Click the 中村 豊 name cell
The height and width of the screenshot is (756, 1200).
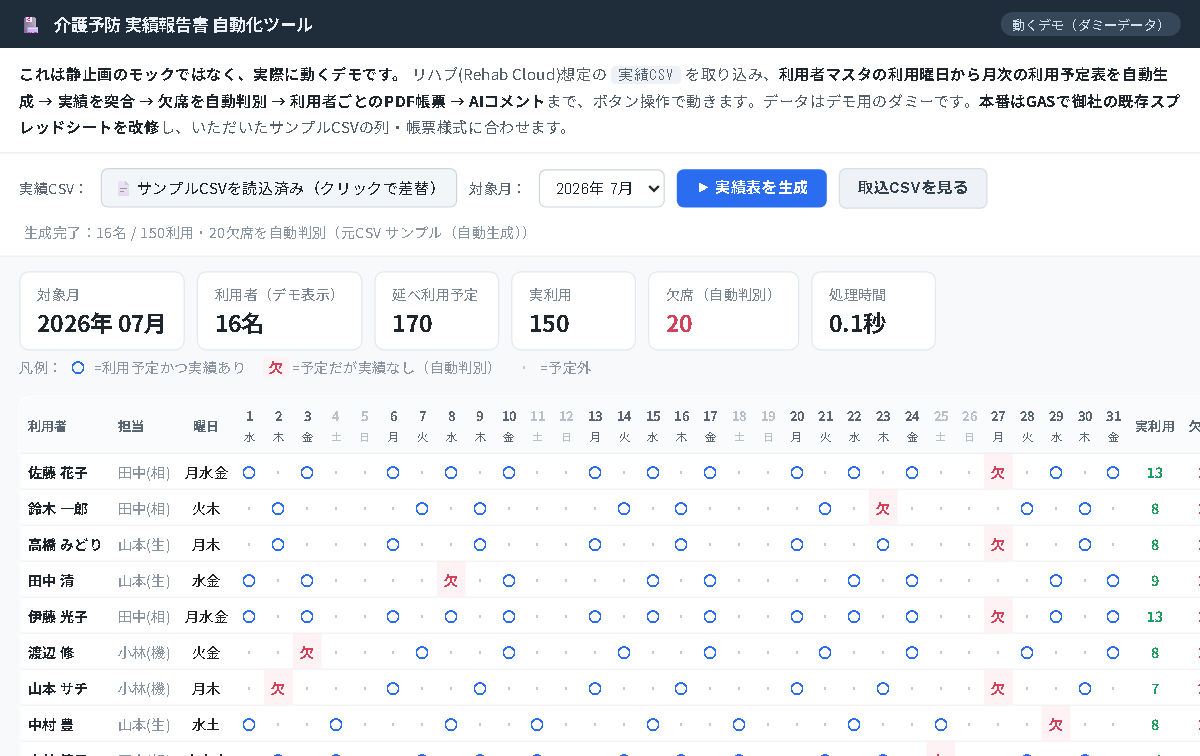[x=51, y=725]
